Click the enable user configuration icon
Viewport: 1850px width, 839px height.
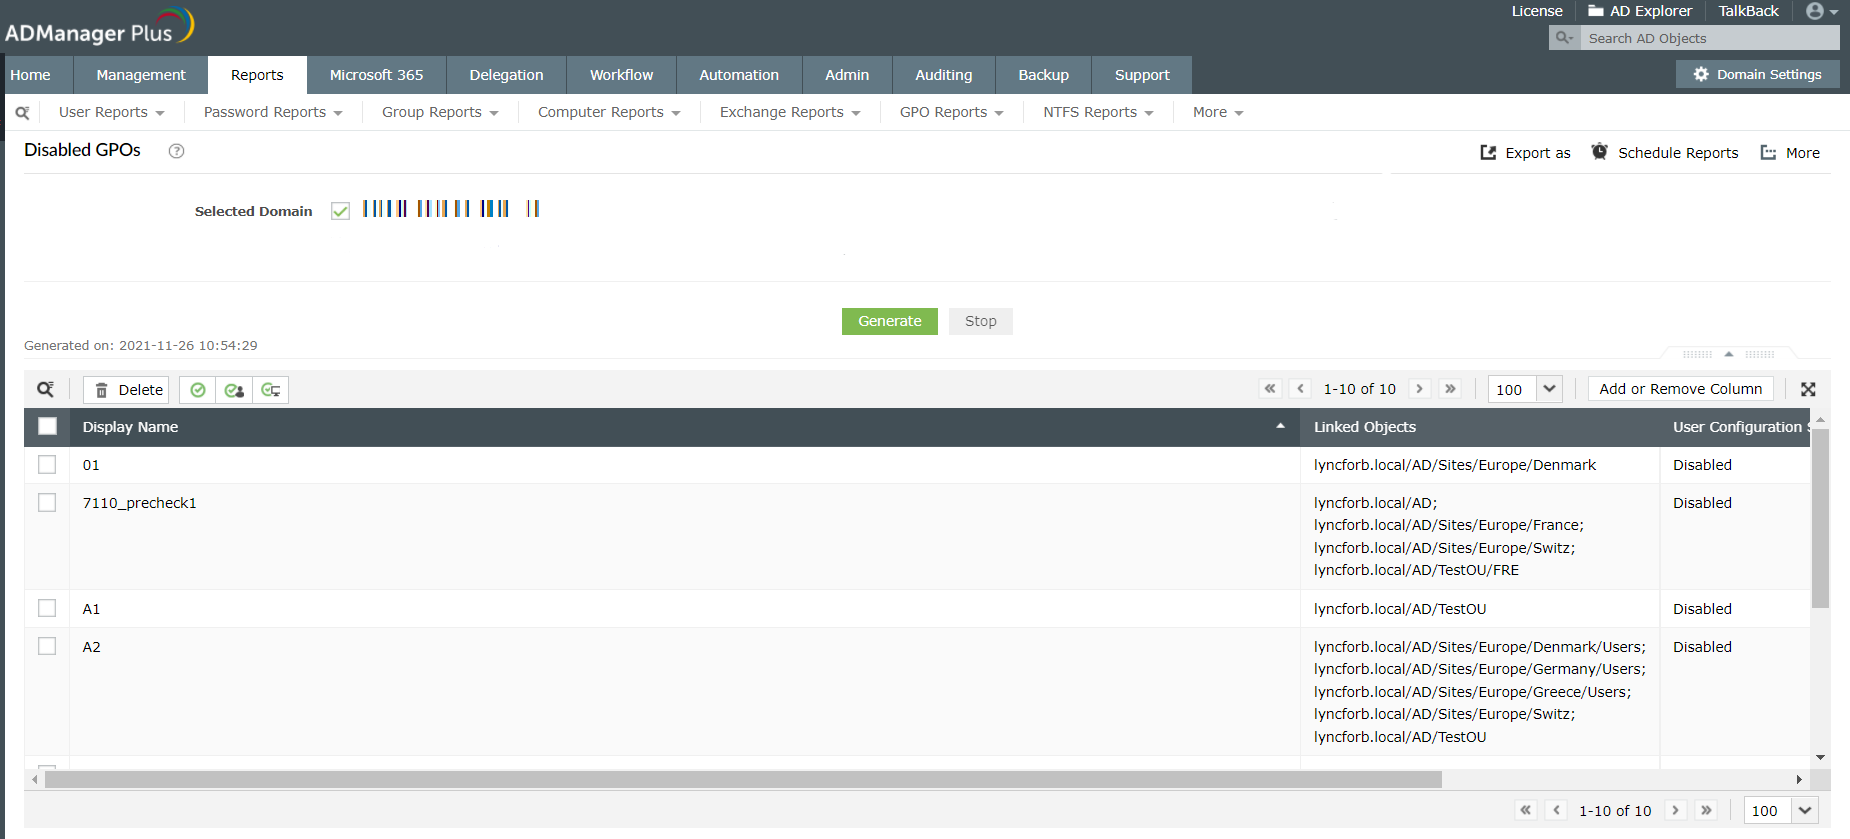click(x=234, y=390)
